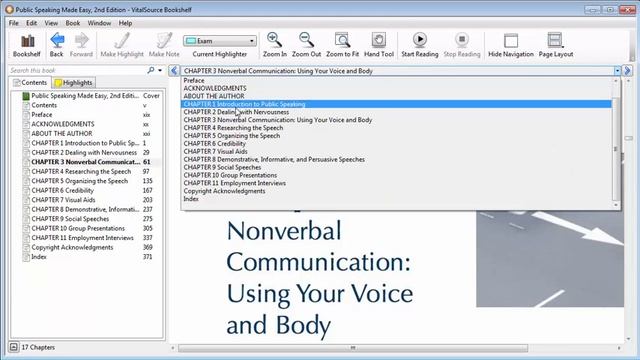Click the Search this book field
640x360 pixels.
coord(78,70)
